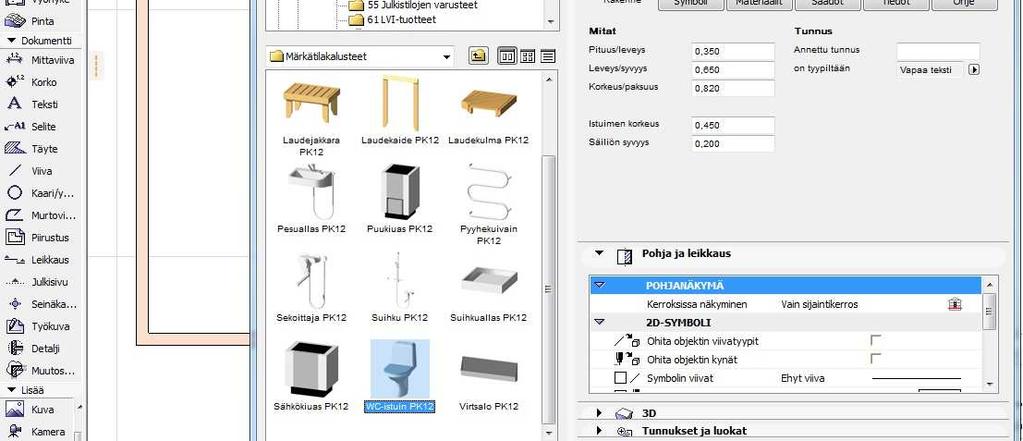Click the Pohja ja leikkaus panel icon
The height and width of the screenshot is (441, 1023).
[x=624, y=255]
